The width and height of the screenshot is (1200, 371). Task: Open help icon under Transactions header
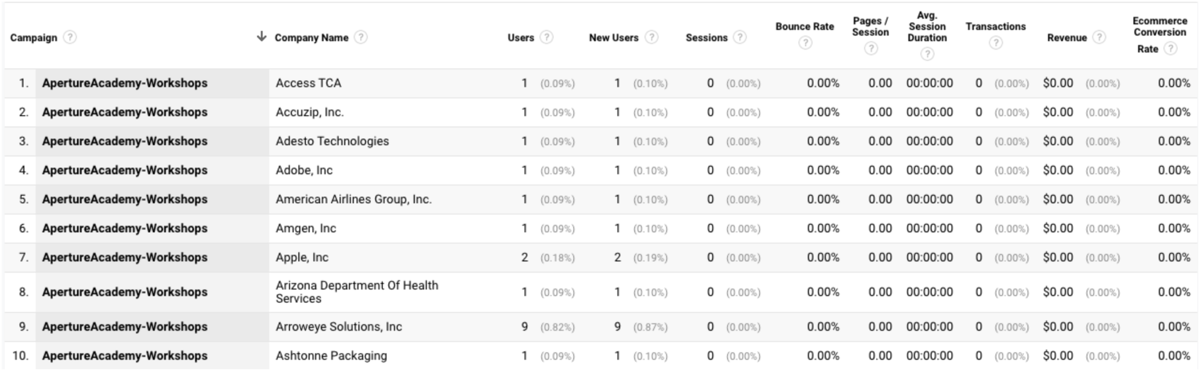click(x=995, y=43)
